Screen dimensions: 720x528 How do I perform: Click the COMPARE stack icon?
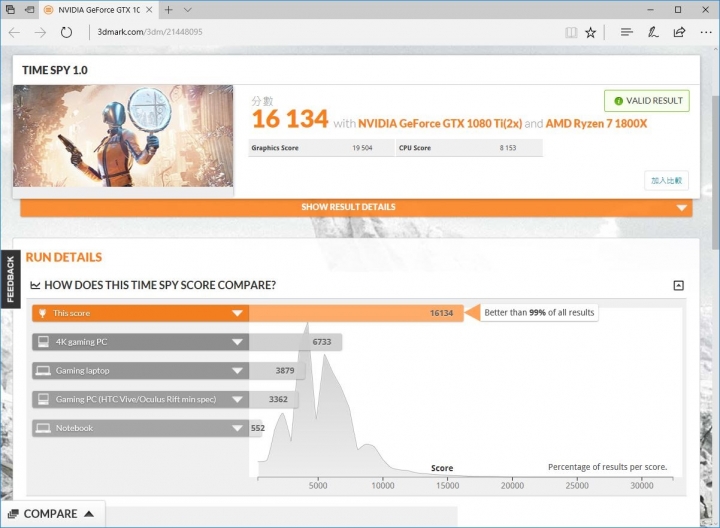[x=13, y=514]
